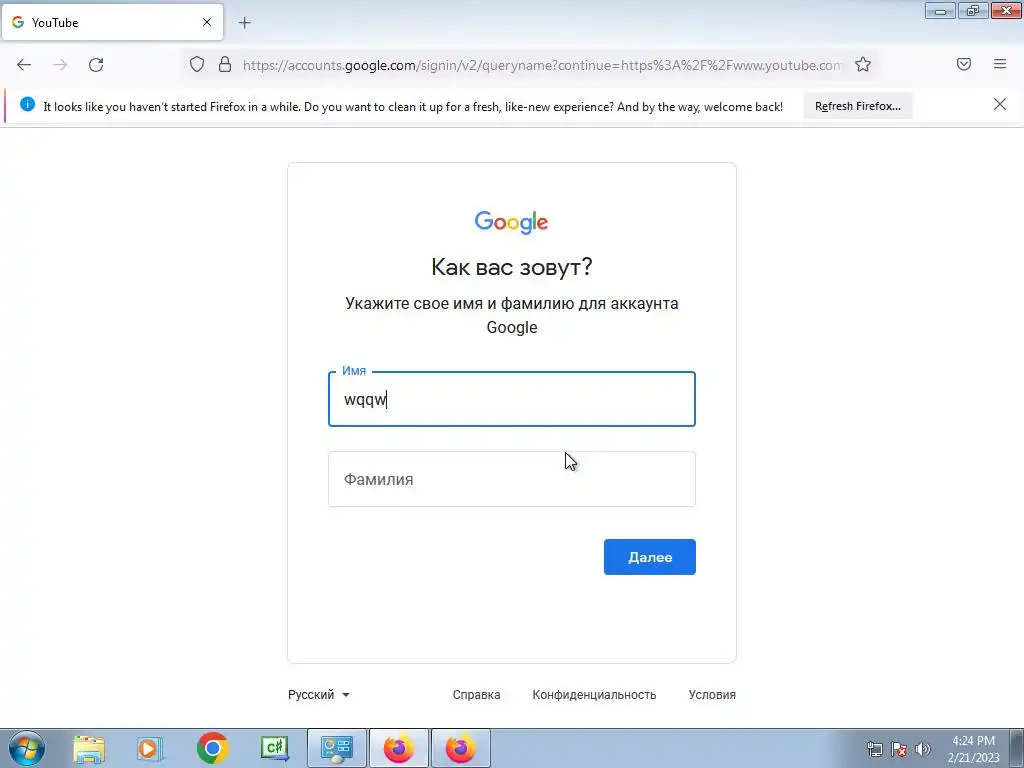Switch to the Control Panel taskbar window
Image resolution: width=1024 pixels, height=768 pixels.
pyautogui.click(x=337, y=748)
